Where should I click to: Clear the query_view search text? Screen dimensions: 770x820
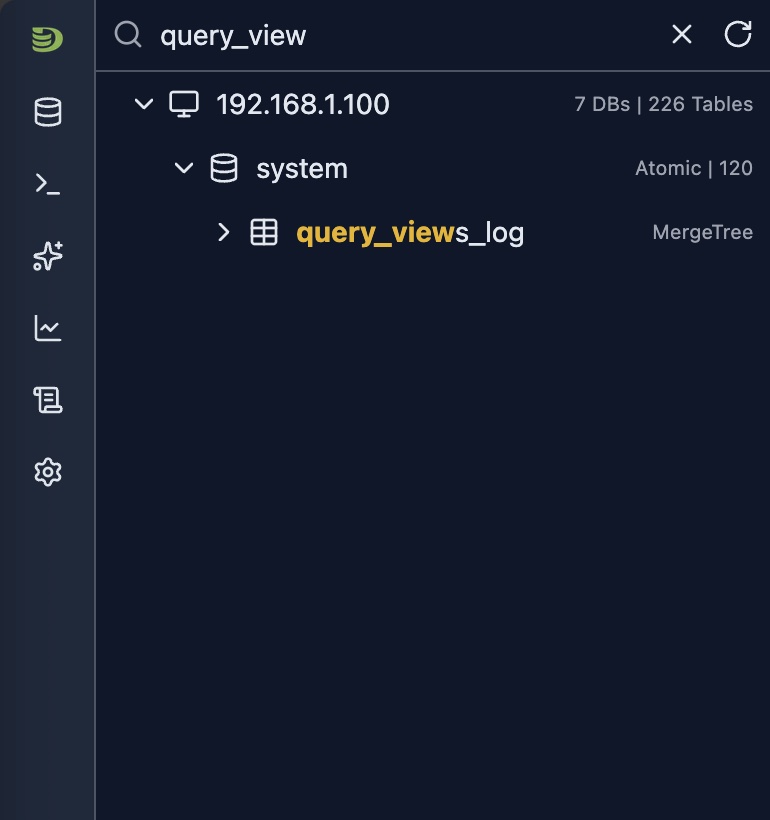click(681, 34)
